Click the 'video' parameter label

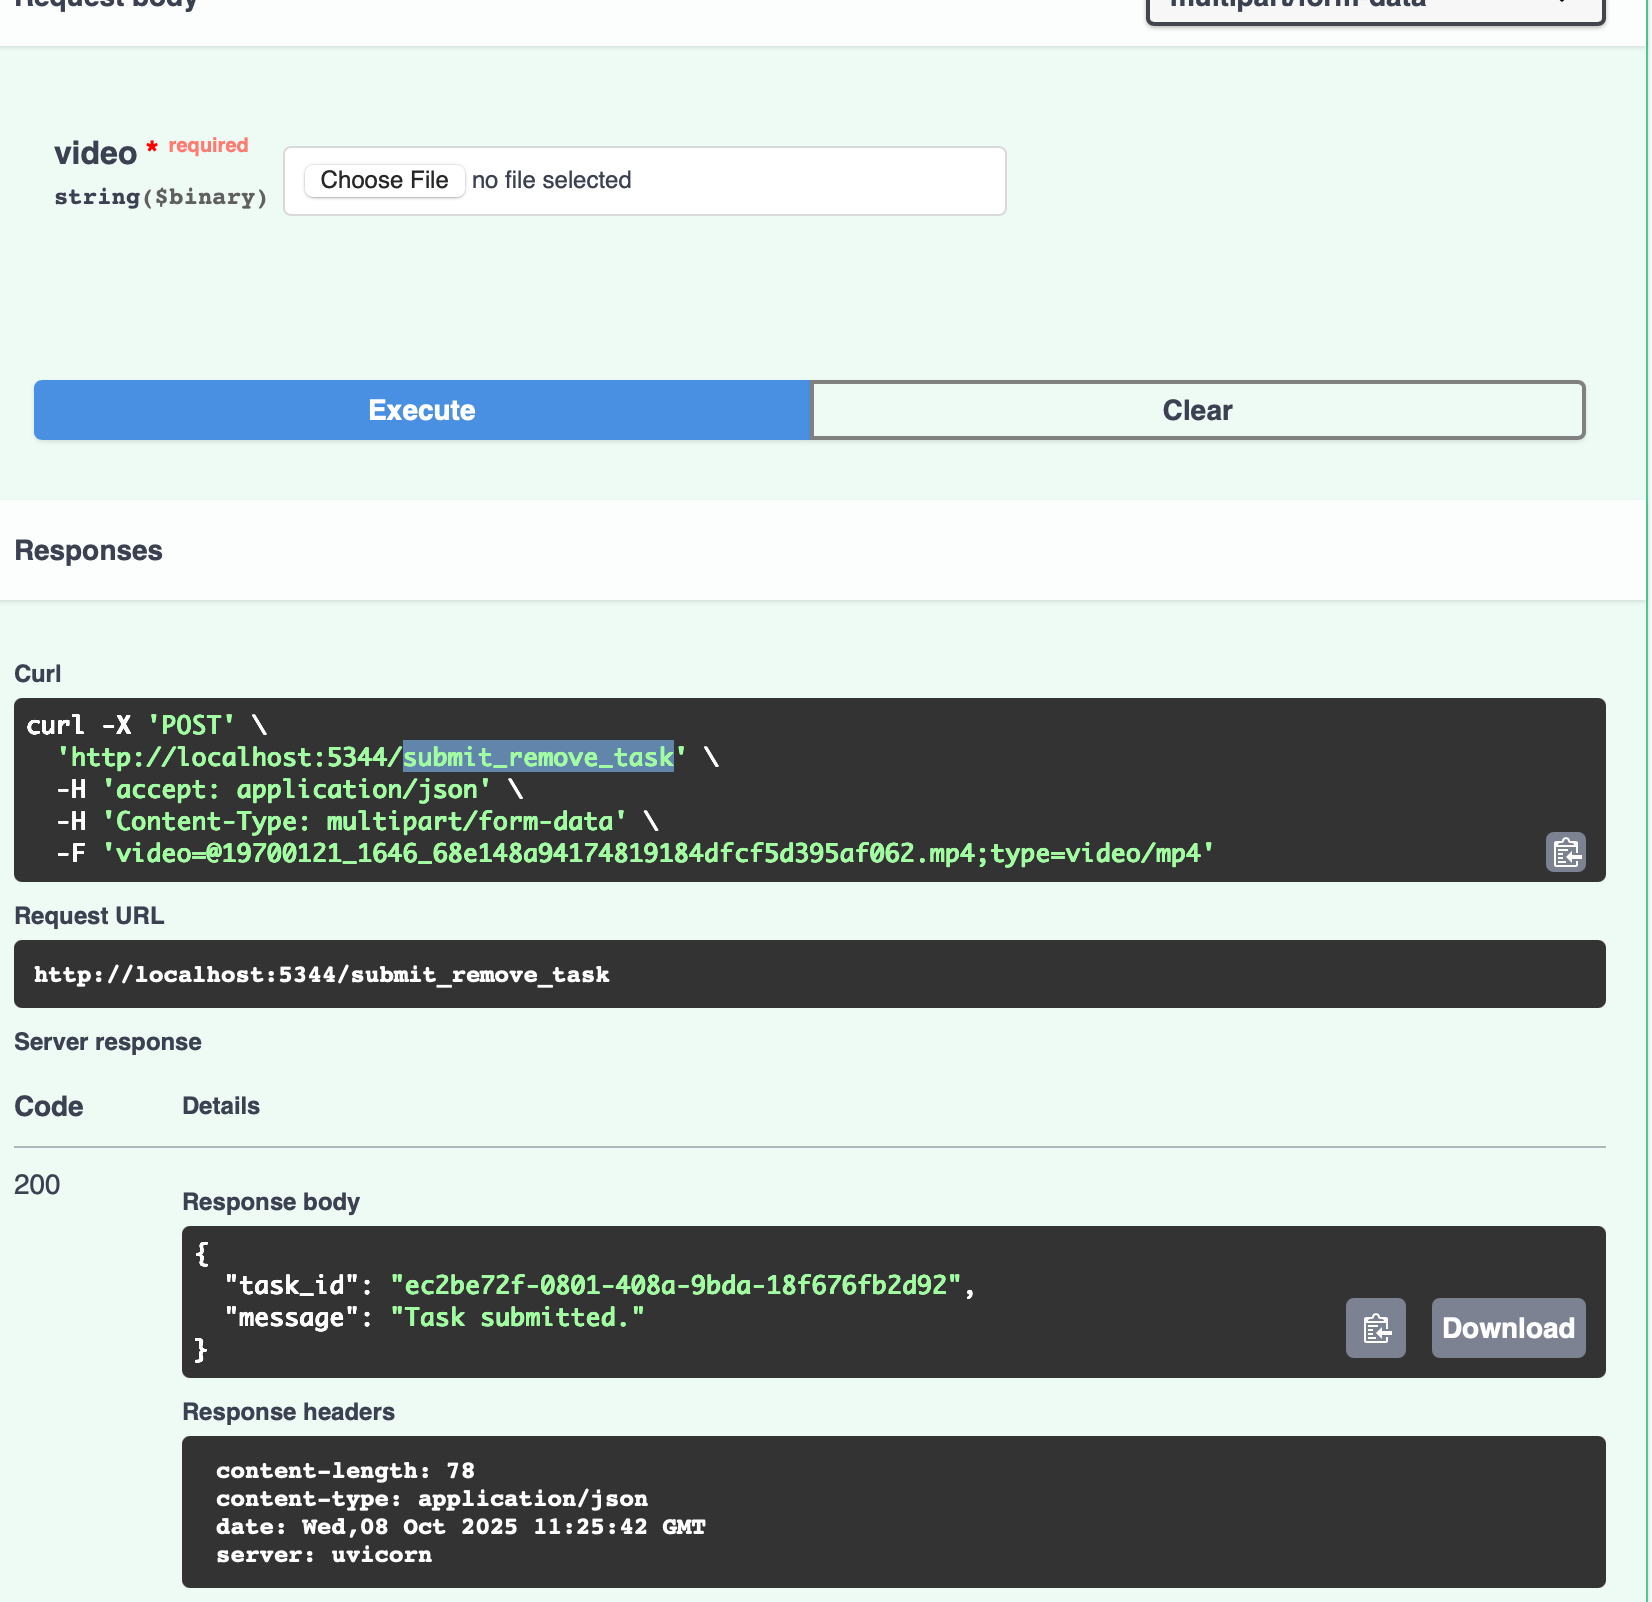click(95, 153)
